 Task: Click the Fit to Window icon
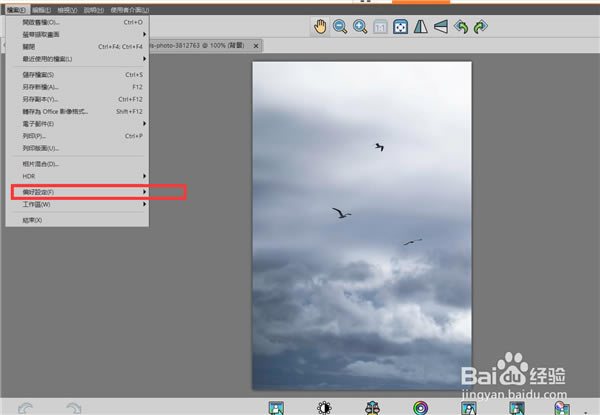[400, 27]
